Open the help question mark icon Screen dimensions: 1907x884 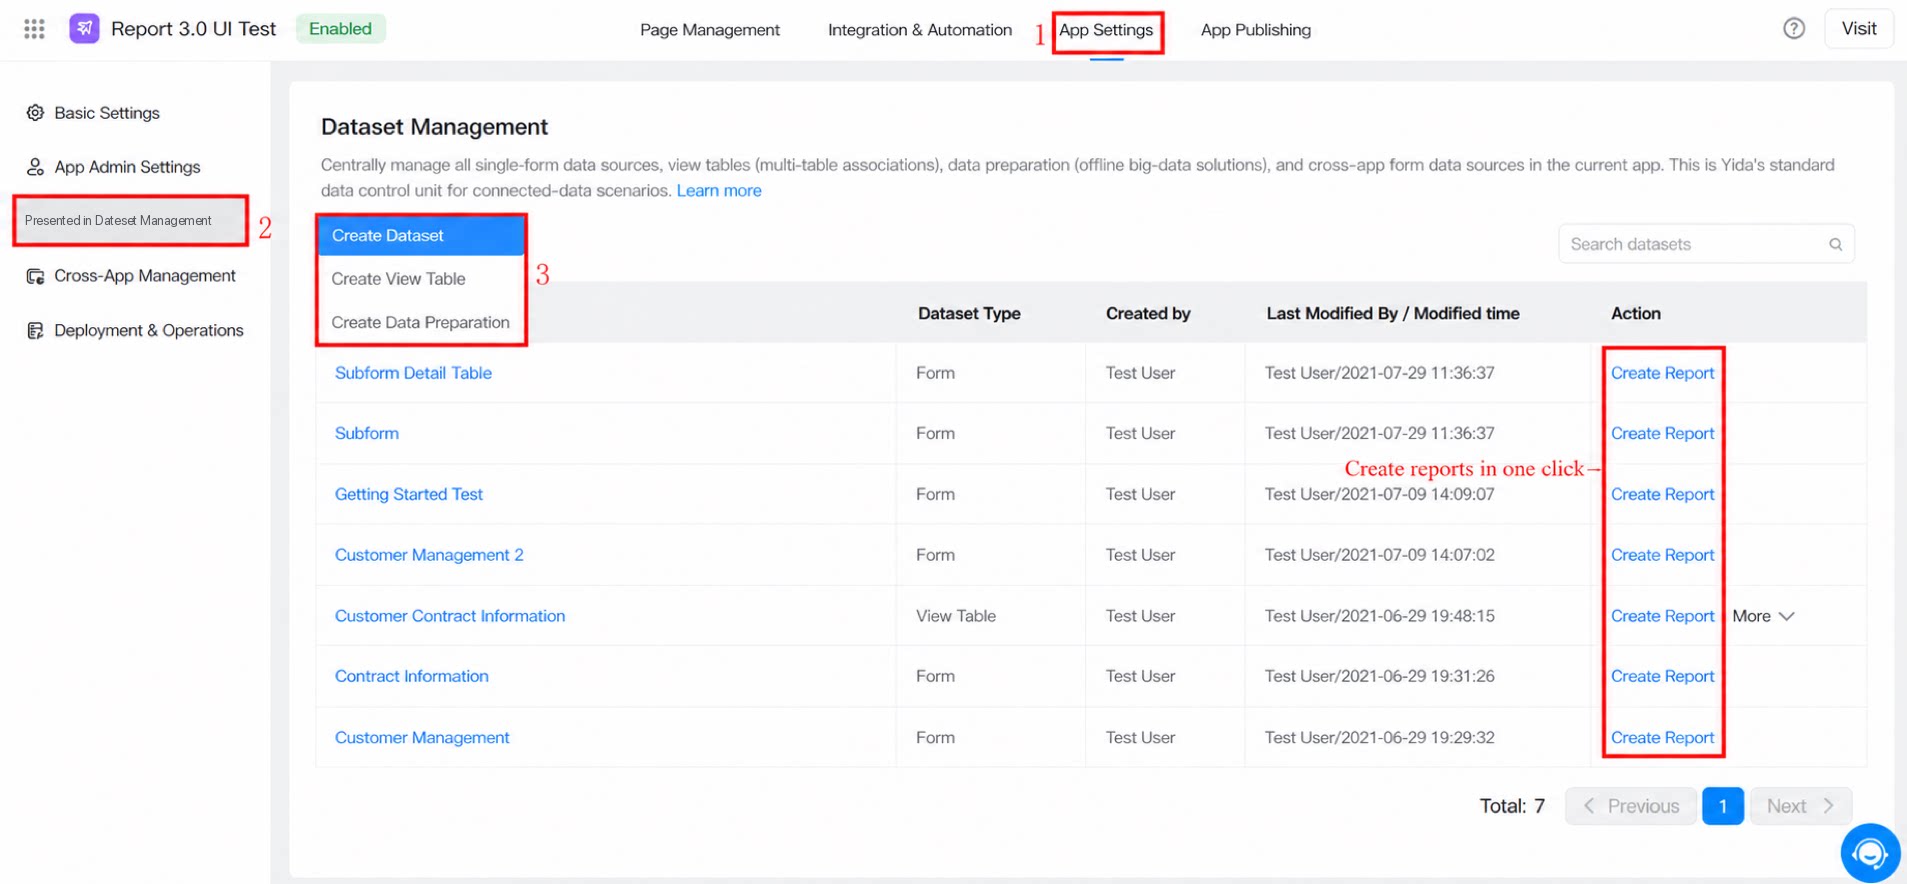1794,29
